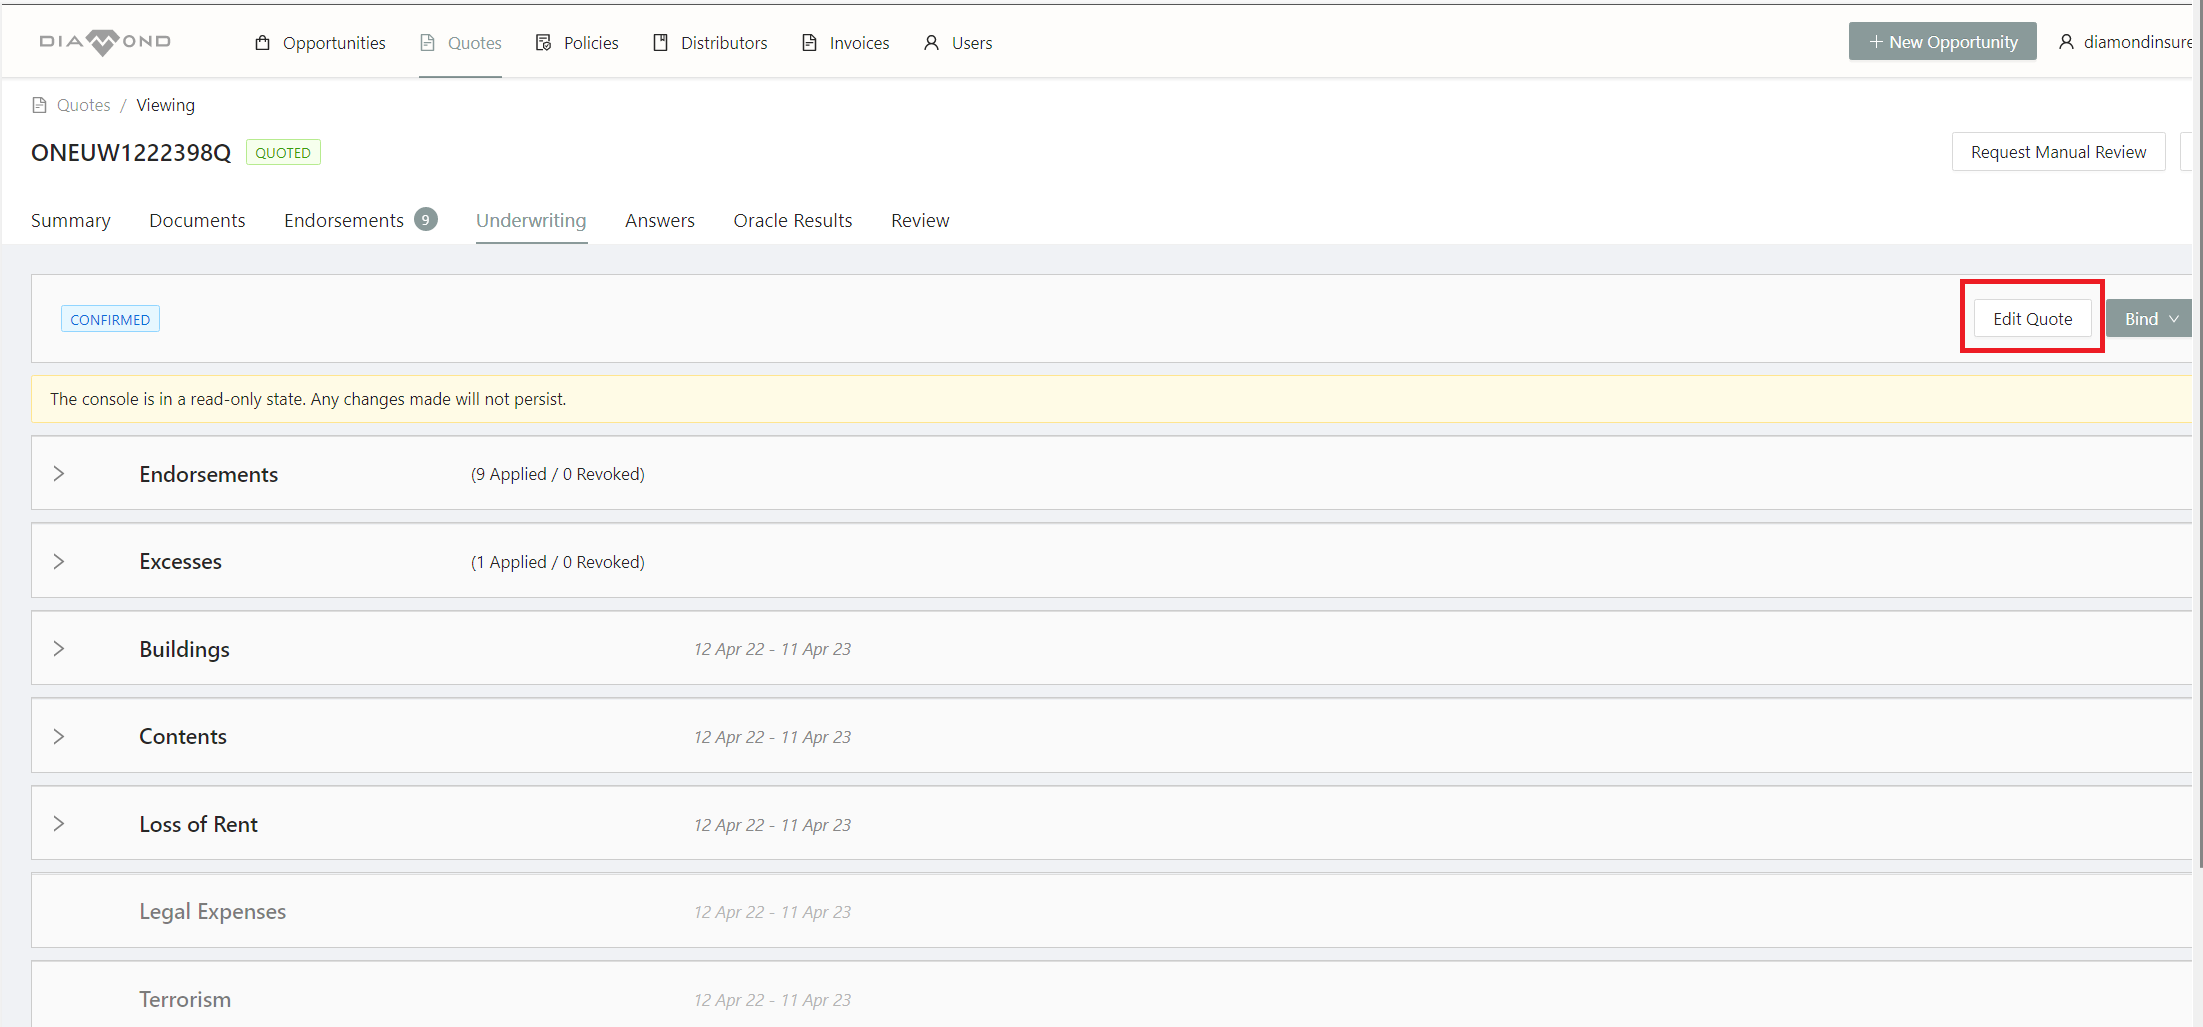Click the Loss of Rent date range

[x=773, y=825]
